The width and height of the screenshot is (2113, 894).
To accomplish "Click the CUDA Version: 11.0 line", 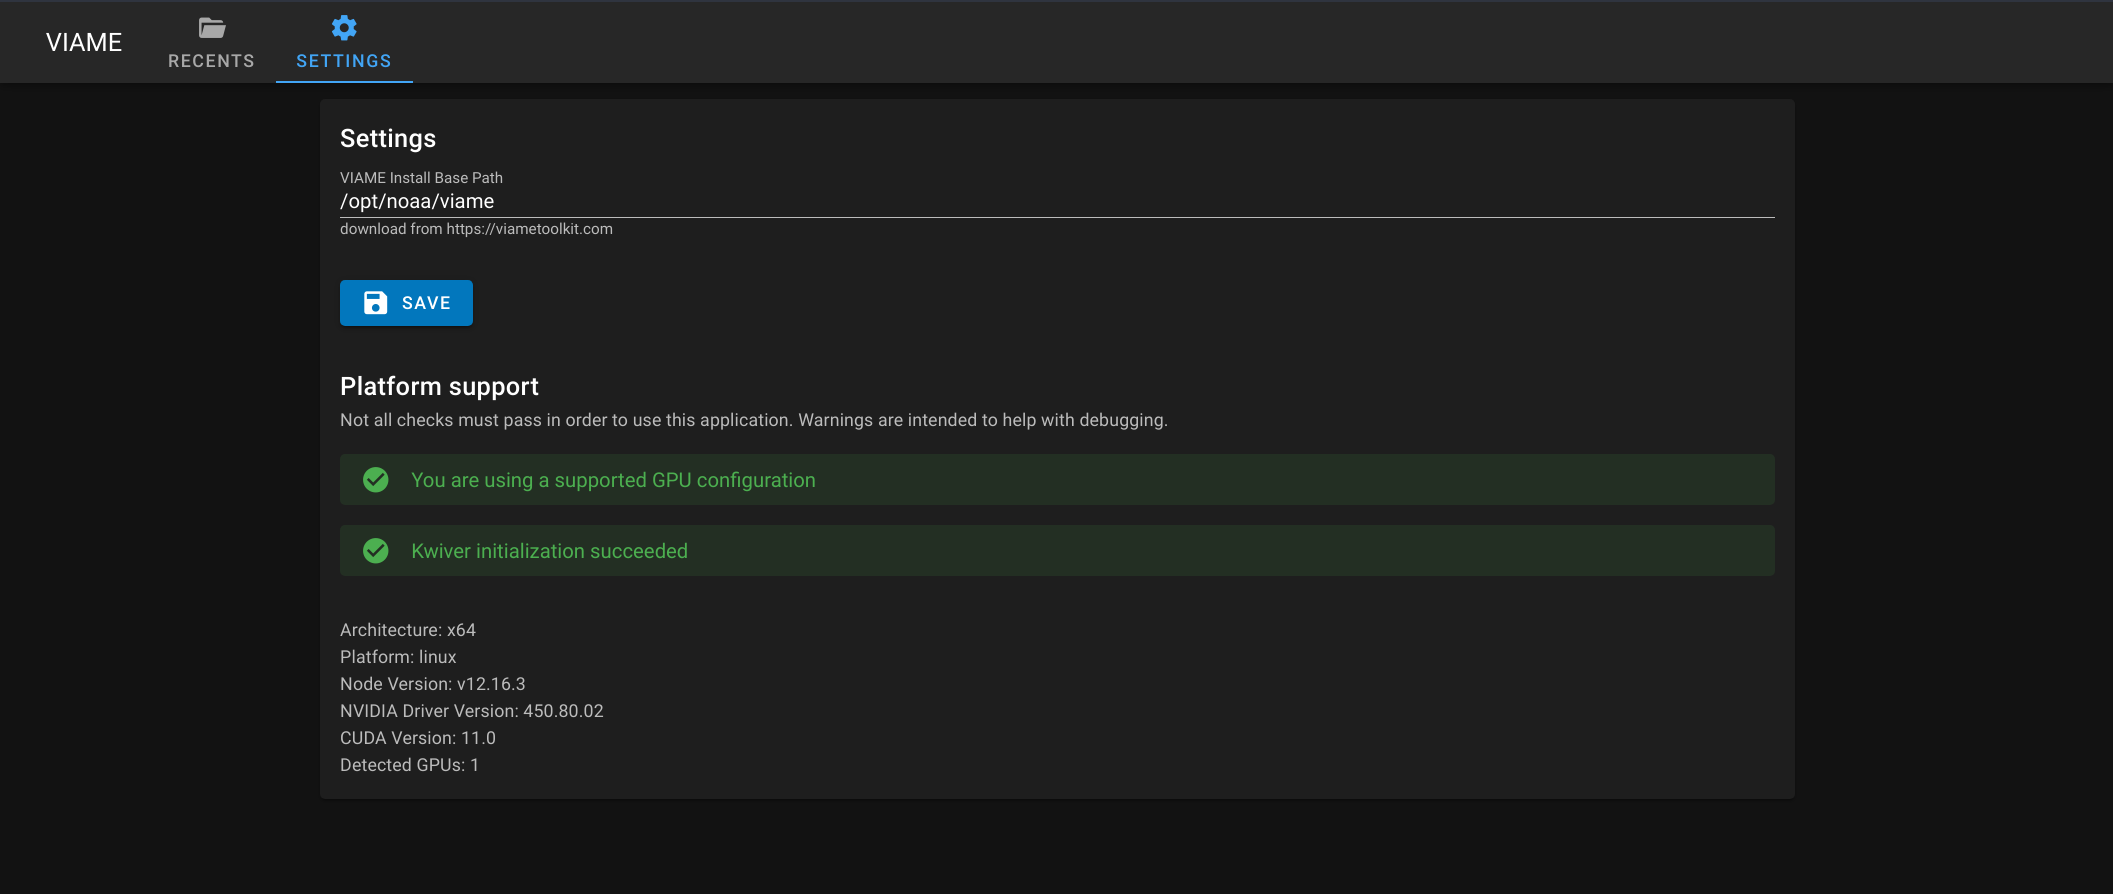I will (418, 738).
